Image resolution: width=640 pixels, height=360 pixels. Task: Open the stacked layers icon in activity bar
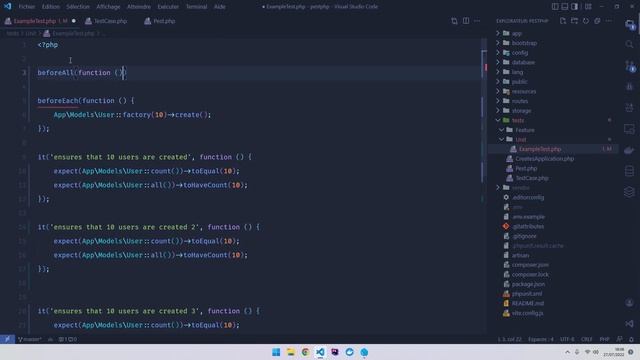pyautogui.click(x=629, y=191)
